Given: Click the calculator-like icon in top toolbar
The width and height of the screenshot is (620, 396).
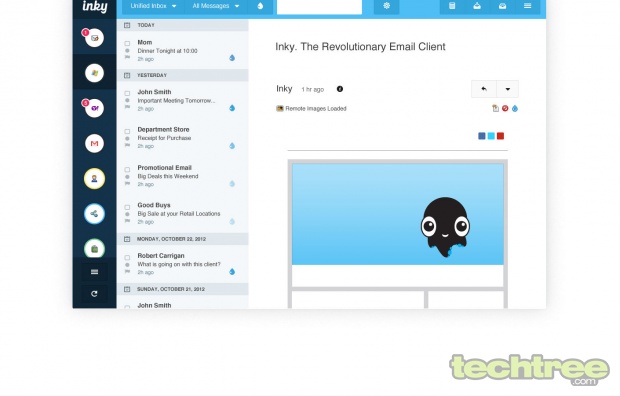Looking at the screenshot, I should pos(452,6).
